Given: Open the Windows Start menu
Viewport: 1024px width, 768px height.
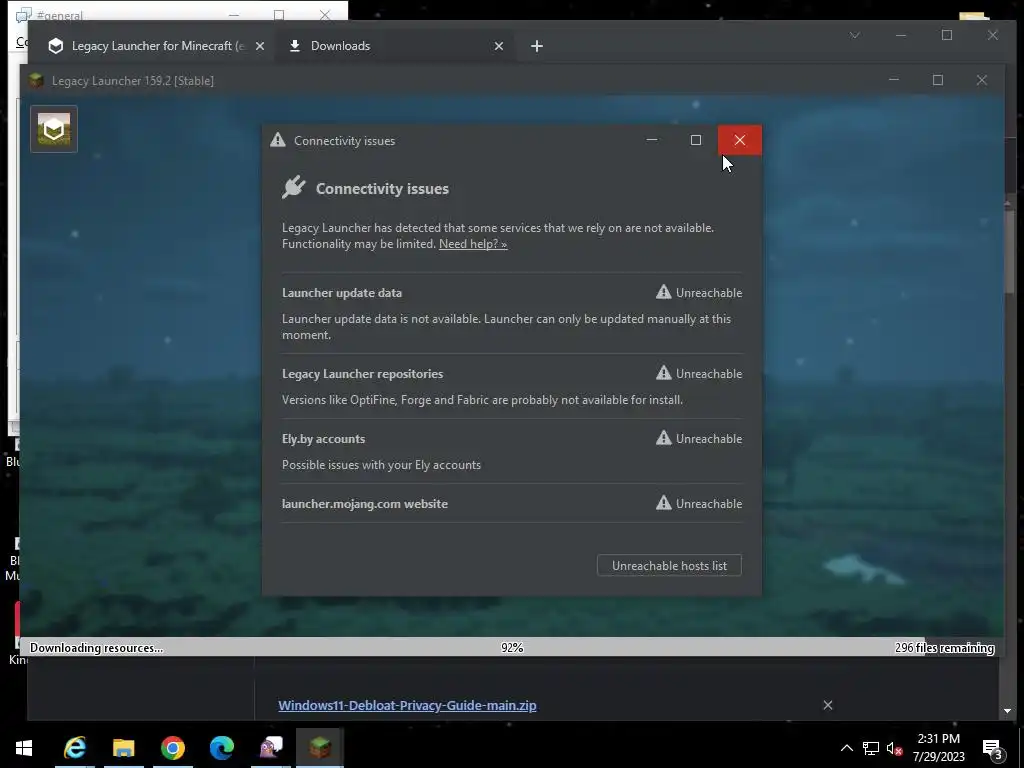Looking at the screenshot, I should click(x=24, y=748).
